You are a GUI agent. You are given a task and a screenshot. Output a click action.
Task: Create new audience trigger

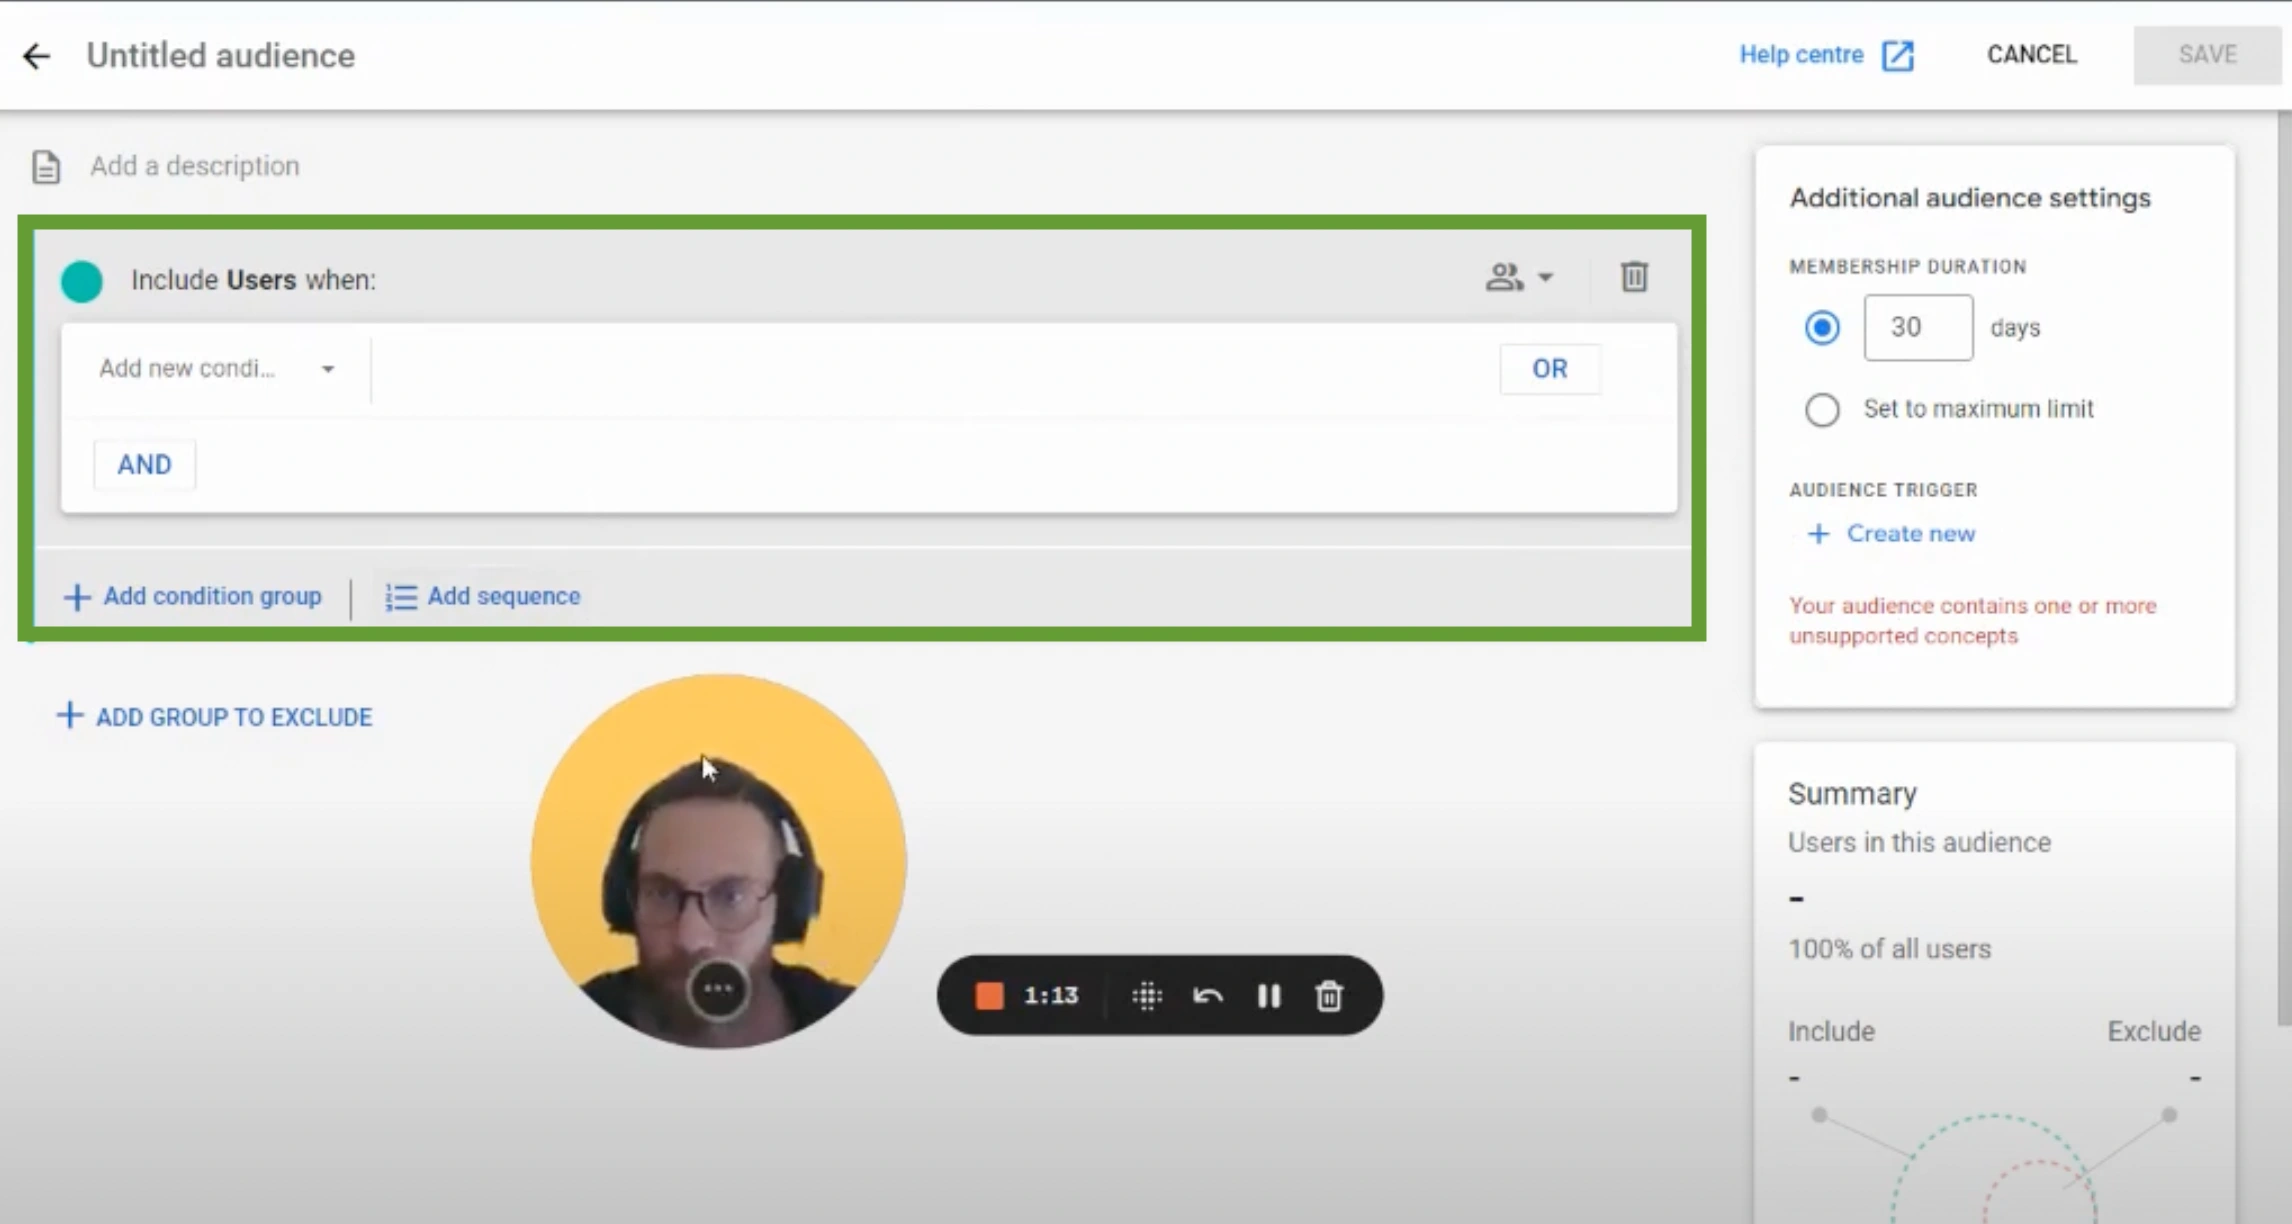[1892, 534]
